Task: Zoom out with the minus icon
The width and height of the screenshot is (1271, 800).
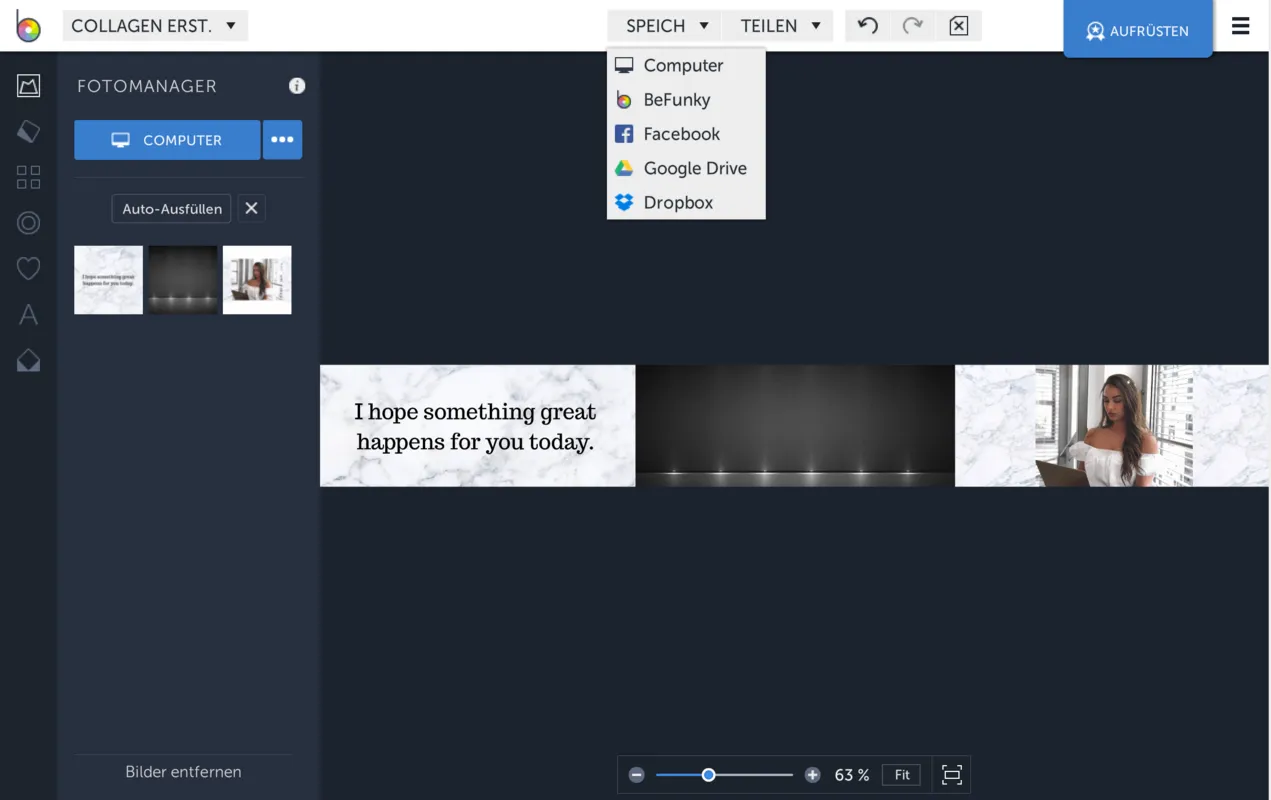Action: [636, 775]
